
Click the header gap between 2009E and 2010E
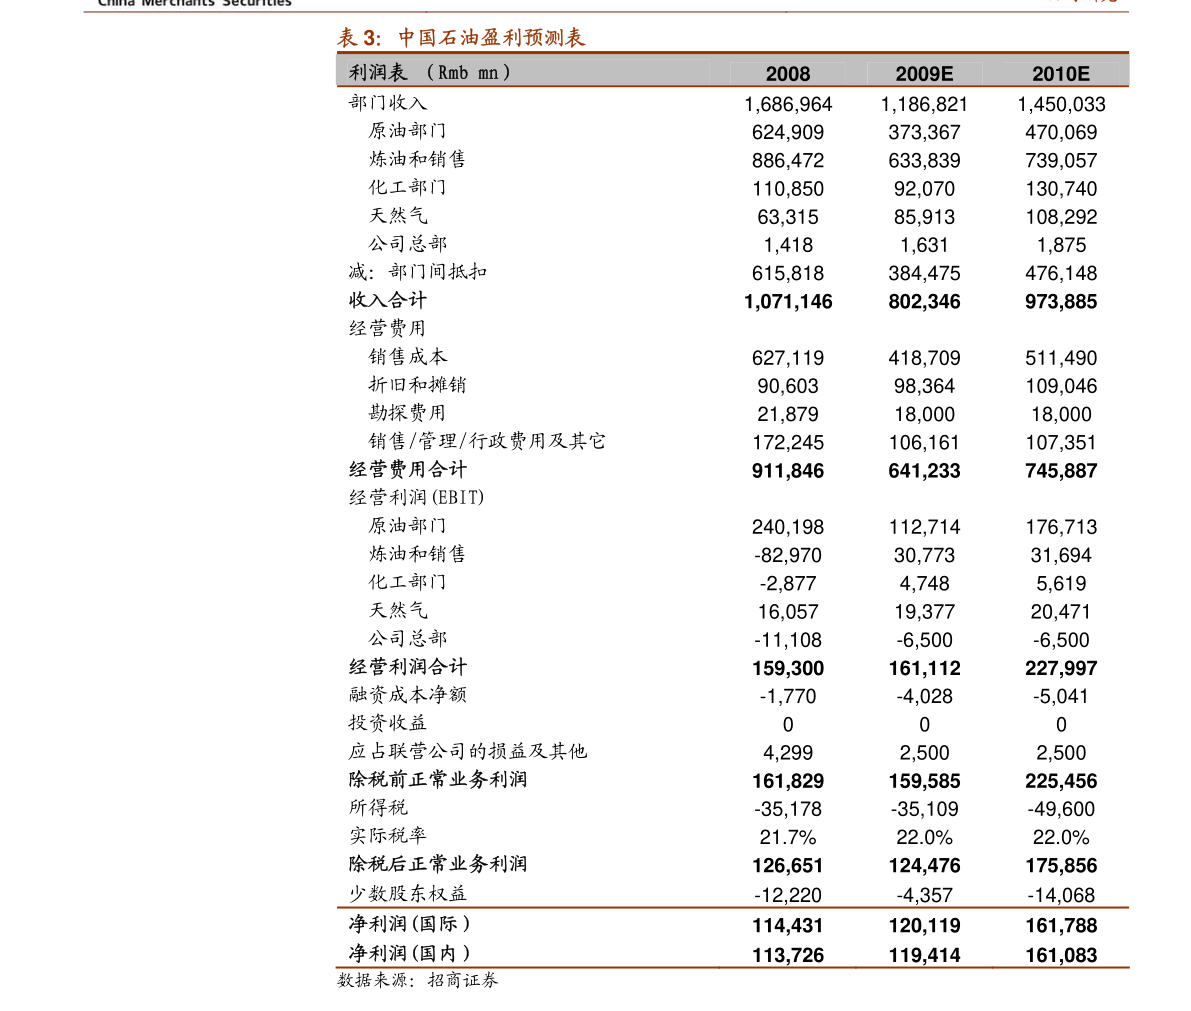(992, 72)
